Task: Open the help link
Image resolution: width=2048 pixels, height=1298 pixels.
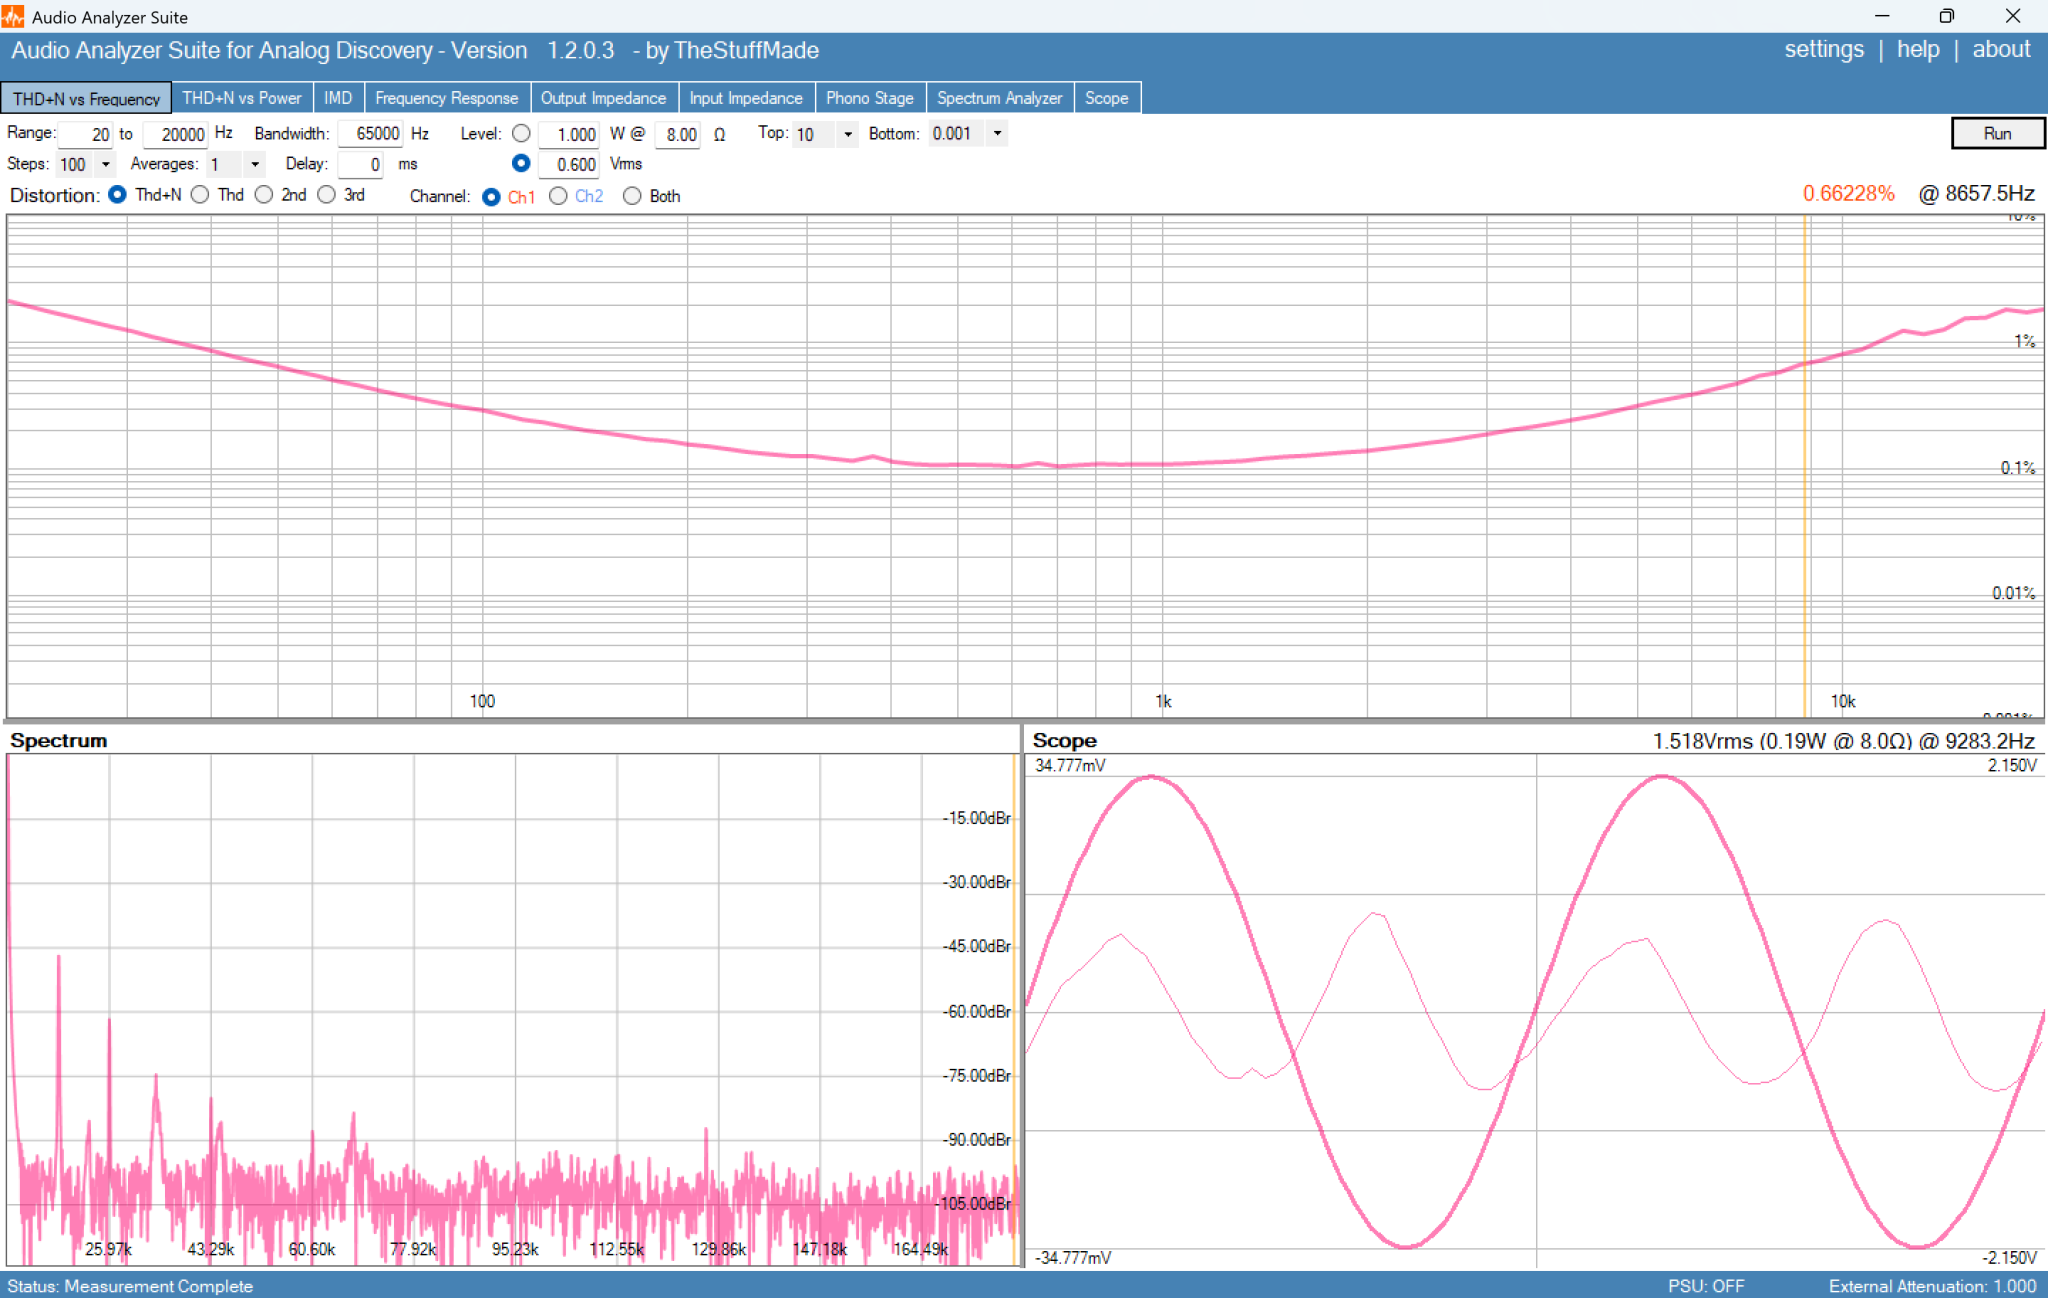Action: pos(1917,49)
